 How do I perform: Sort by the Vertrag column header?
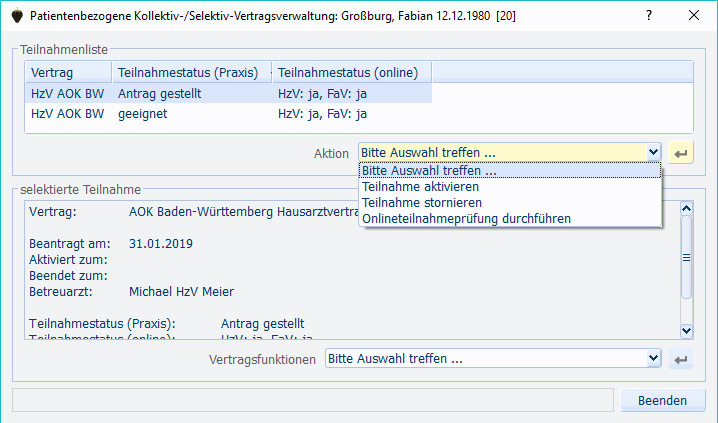(x=69, y=72)
